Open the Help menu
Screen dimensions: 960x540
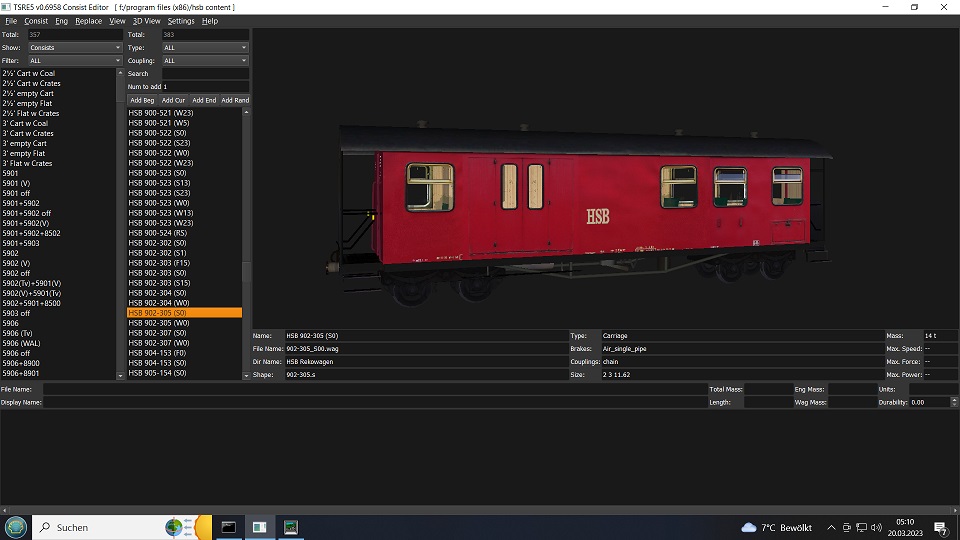(x=210, y=21)
